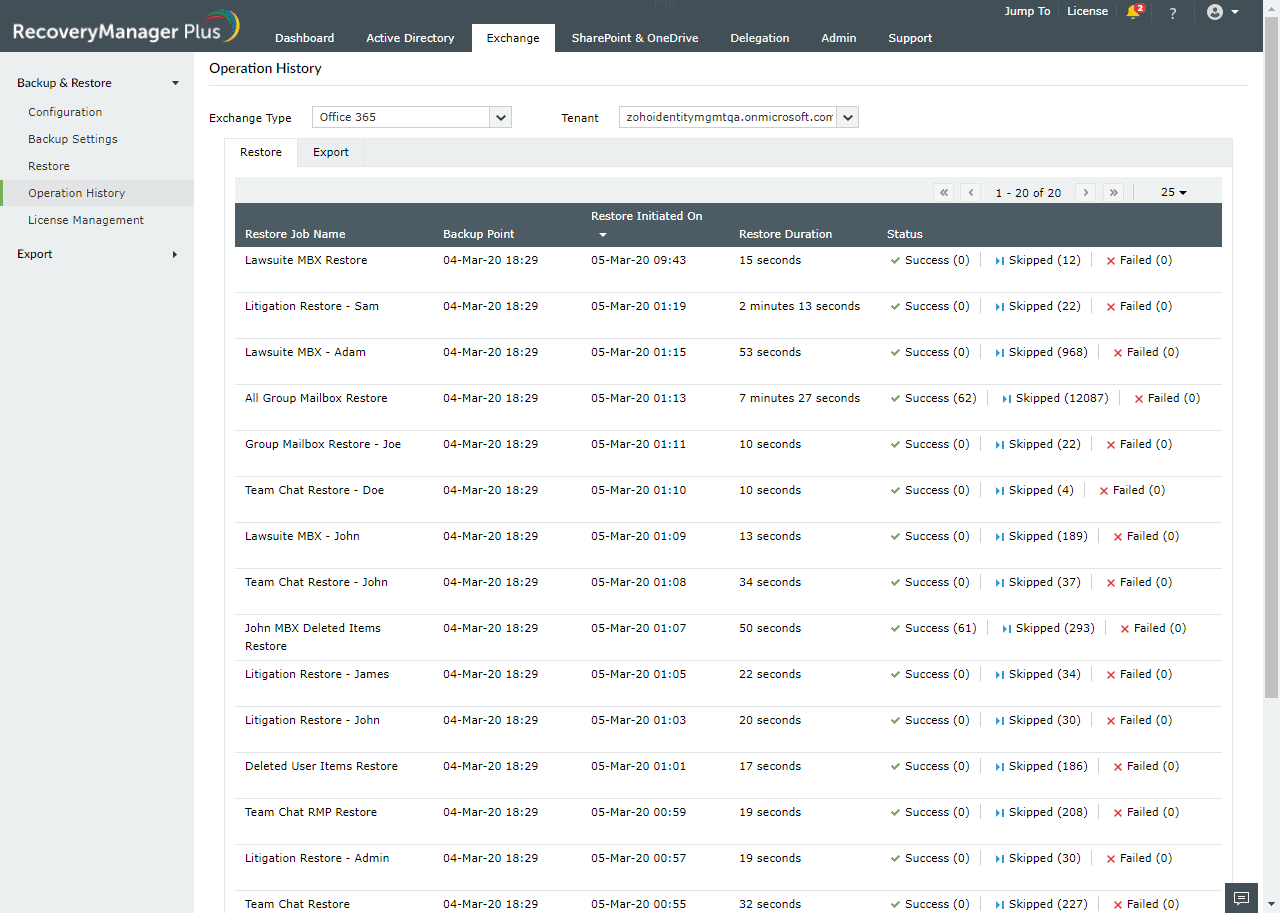Screen dimensions: 1280x913
Task: Switch to the Export sub-tab
Action: tap(331, 153)
